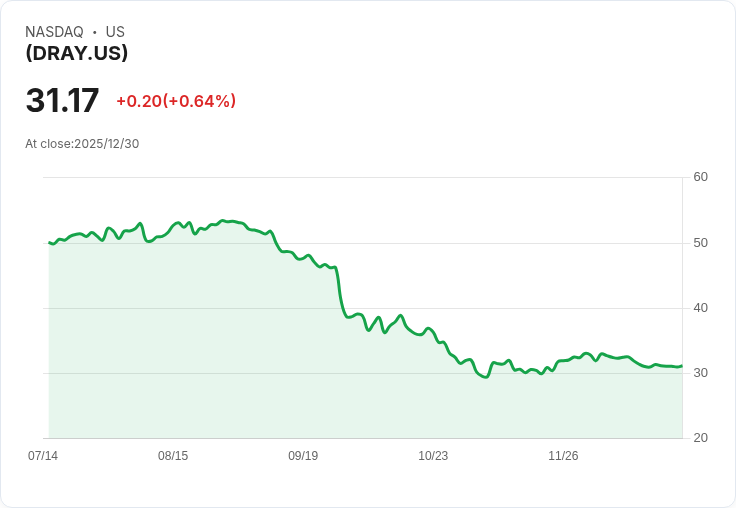The height and width of the screenshot is (508, 736).
Task: Click the 10/23 date label on x-axis
Action: pyautogui.click(x=433, y=455)
